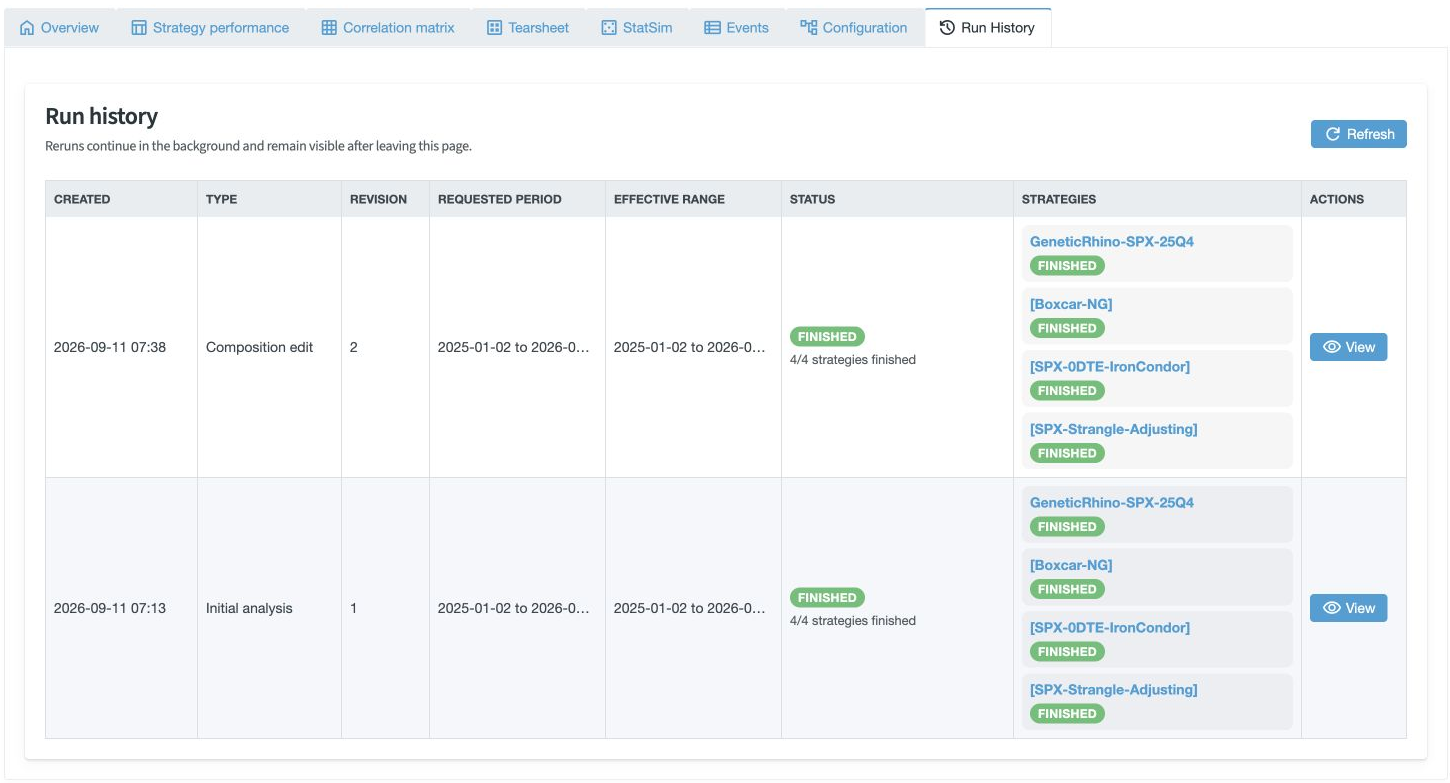This screenshot has width=1450, height=783.
Task: Go to the Tearsheet tab
Action: pos(528,28)
